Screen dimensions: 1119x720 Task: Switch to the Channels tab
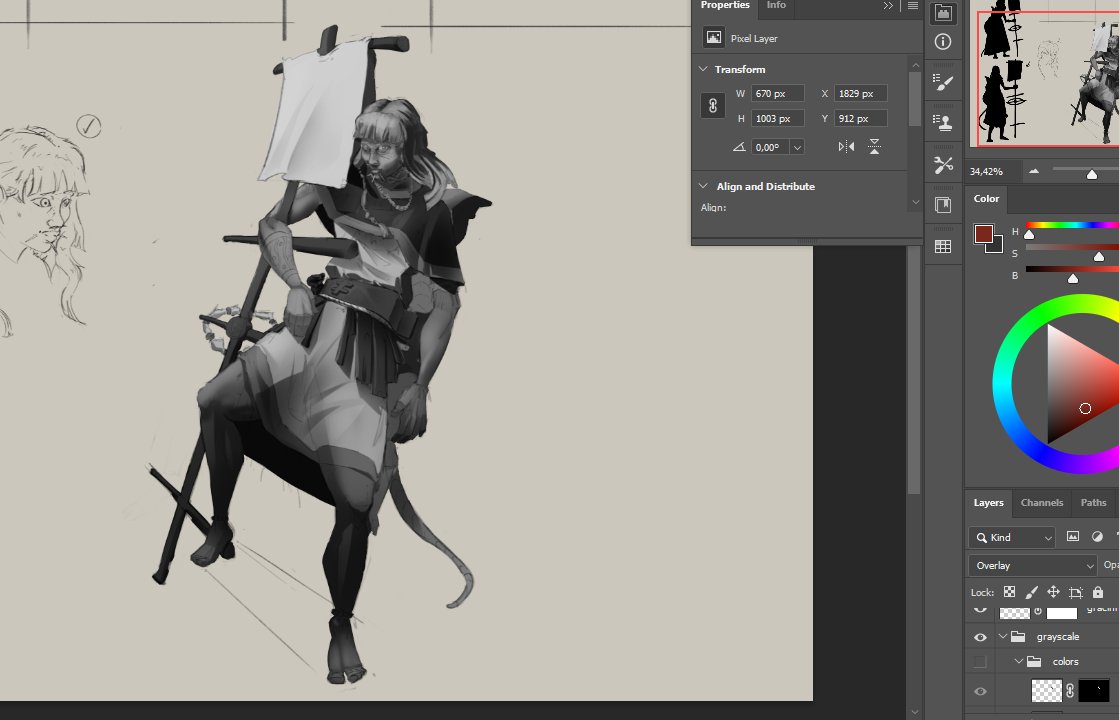pos(1042,503)
